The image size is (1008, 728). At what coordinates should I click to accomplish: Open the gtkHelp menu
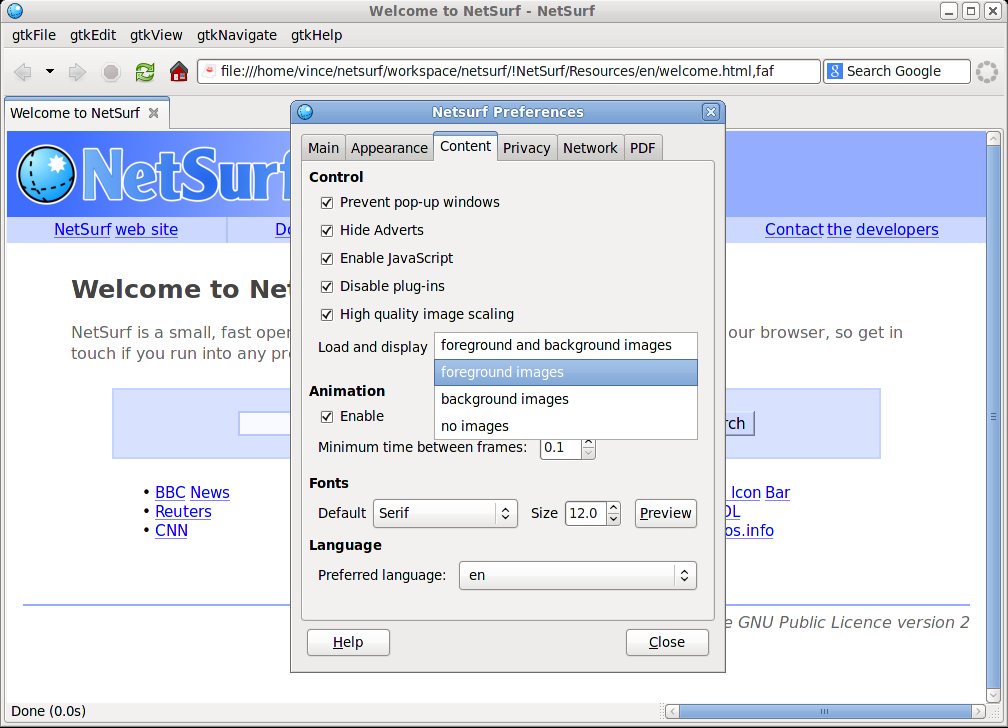[x=316, y=35]
